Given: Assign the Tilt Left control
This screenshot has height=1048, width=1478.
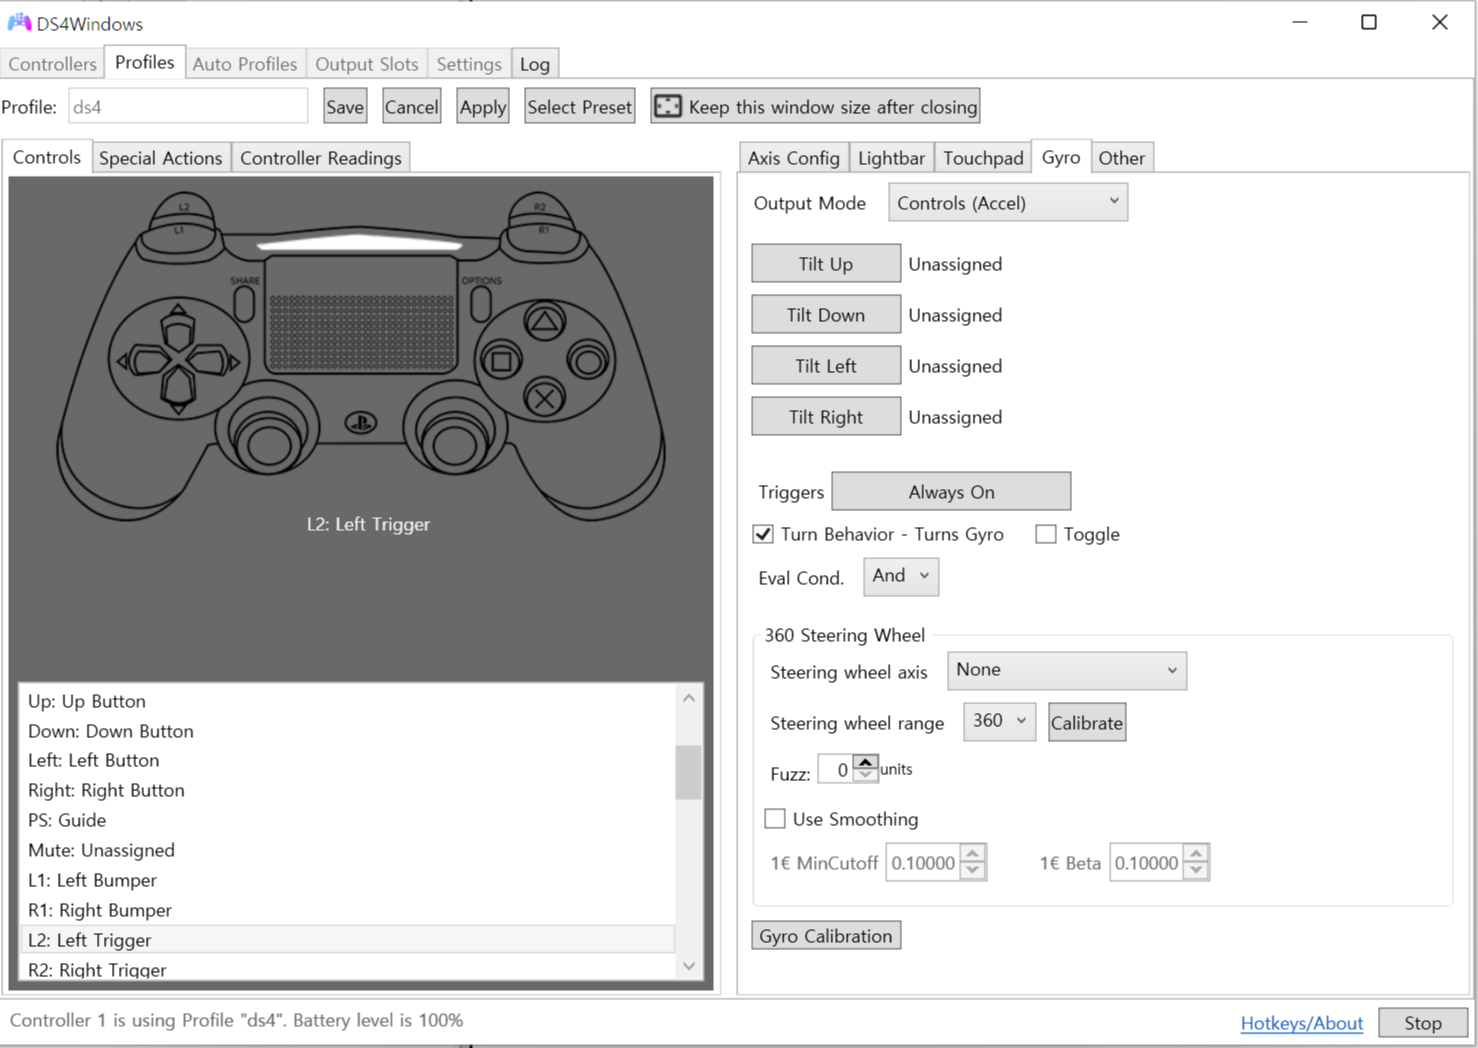Looking at the screenshot, I should 826,366.
